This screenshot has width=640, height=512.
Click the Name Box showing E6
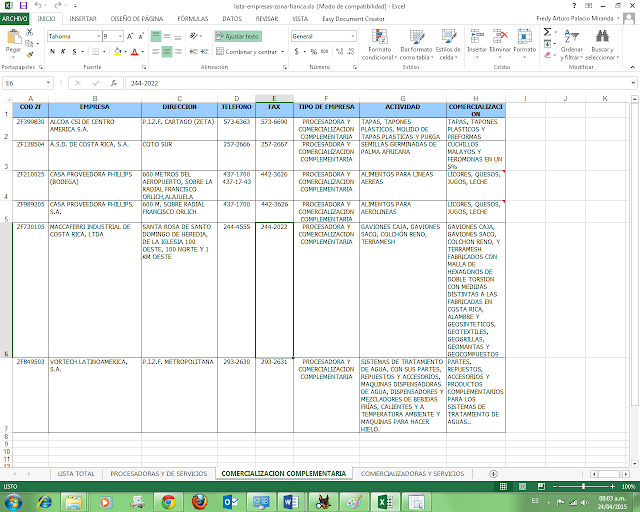click(x=27, y=83)
